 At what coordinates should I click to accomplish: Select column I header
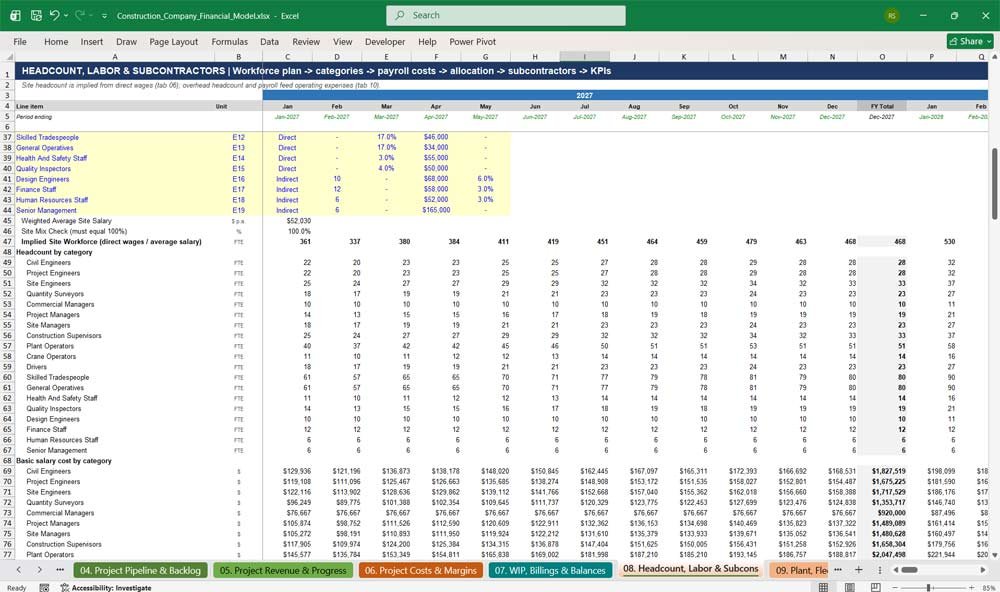584,57
